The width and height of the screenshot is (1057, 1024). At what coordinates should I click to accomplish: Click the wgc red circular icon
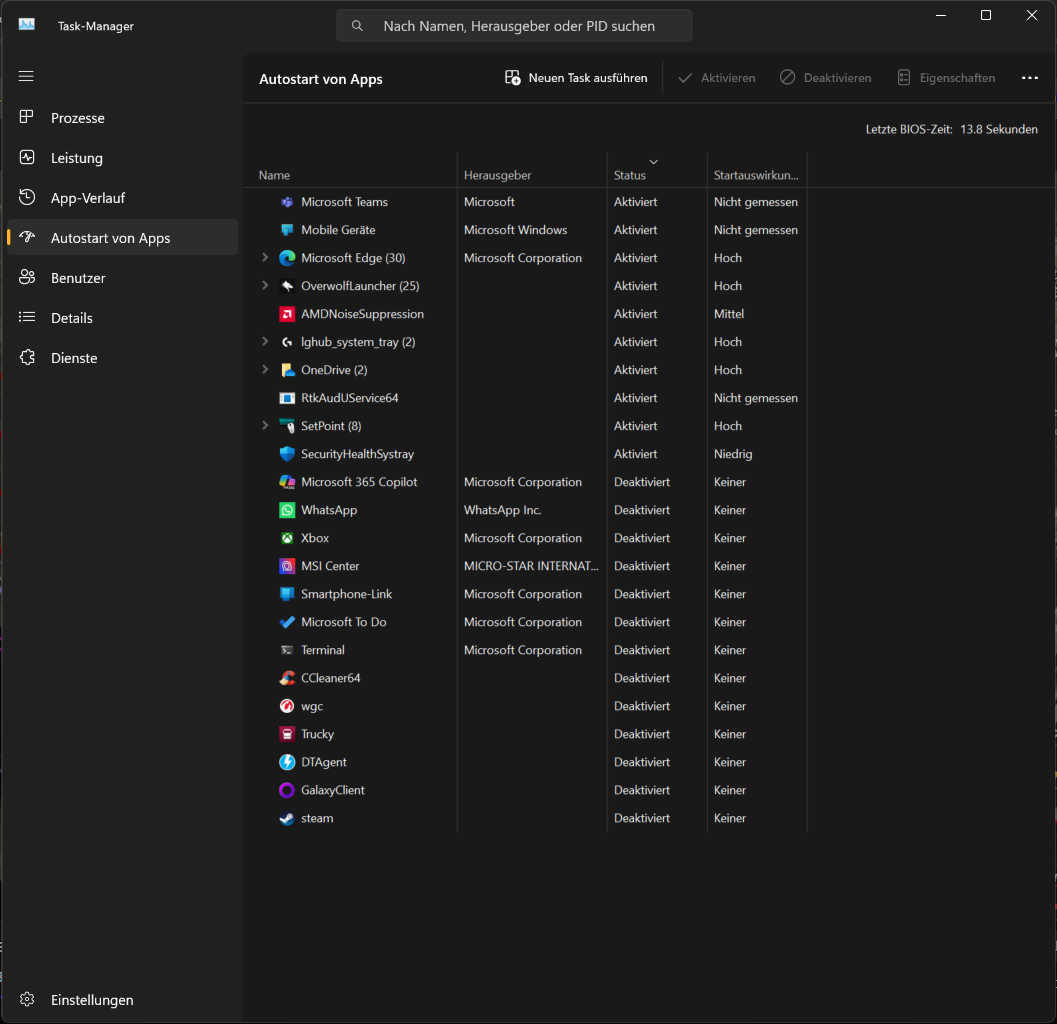point(287,706)
